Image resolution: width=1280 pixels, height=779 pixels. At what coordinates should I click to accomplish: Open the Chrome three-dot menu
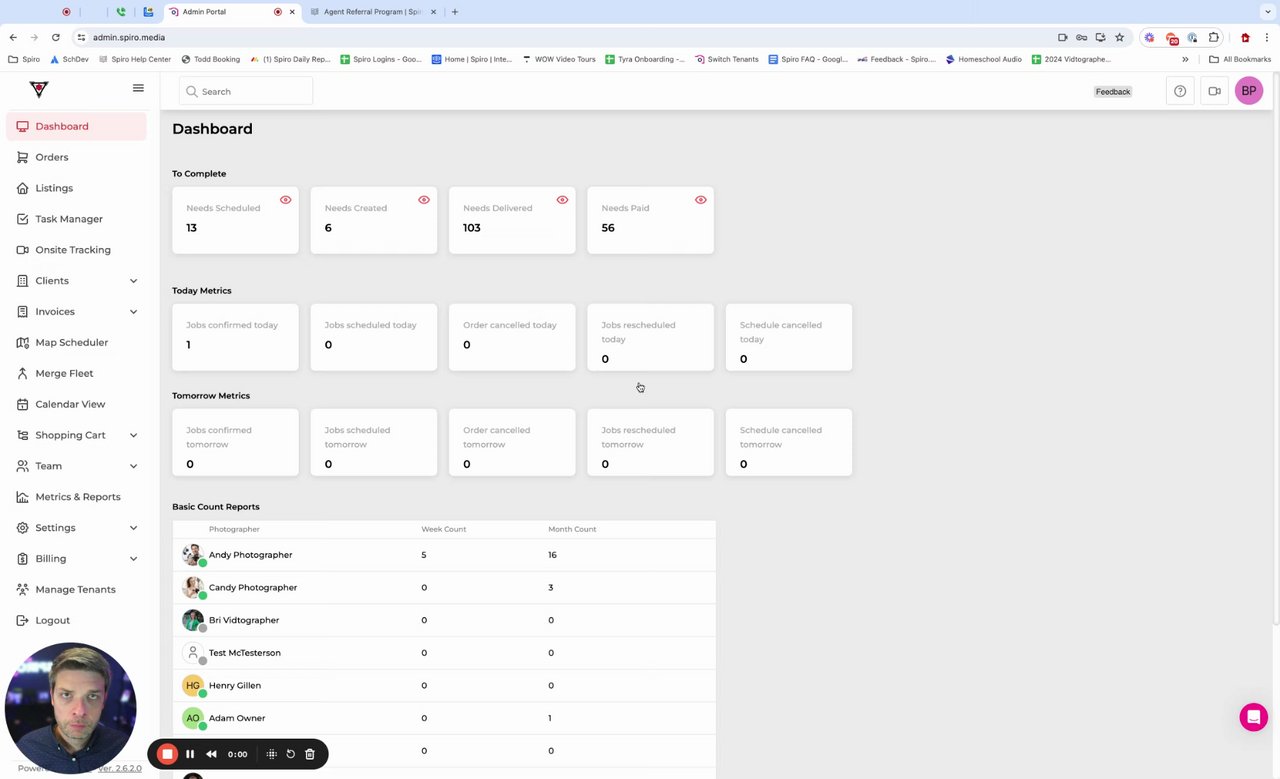click(x=1268, y=37)
